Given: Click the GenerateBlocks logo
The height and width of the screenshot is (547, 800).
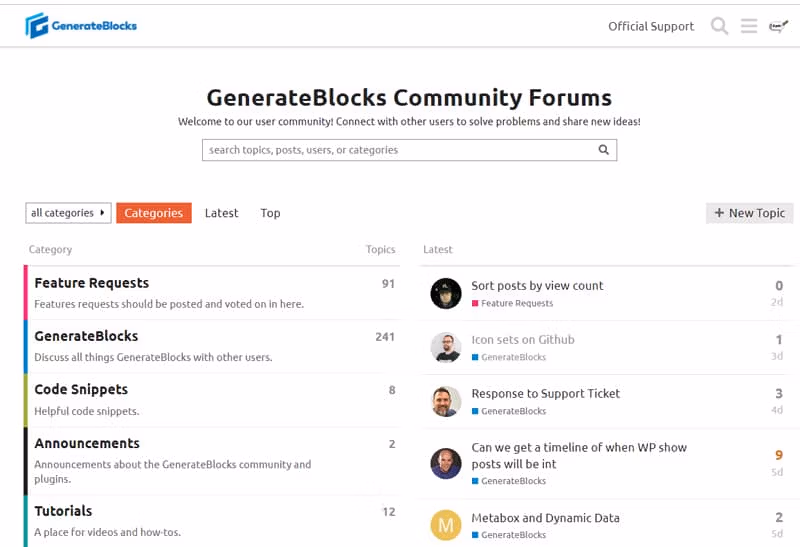Looking at the screenshot, I should click(81, 26).
